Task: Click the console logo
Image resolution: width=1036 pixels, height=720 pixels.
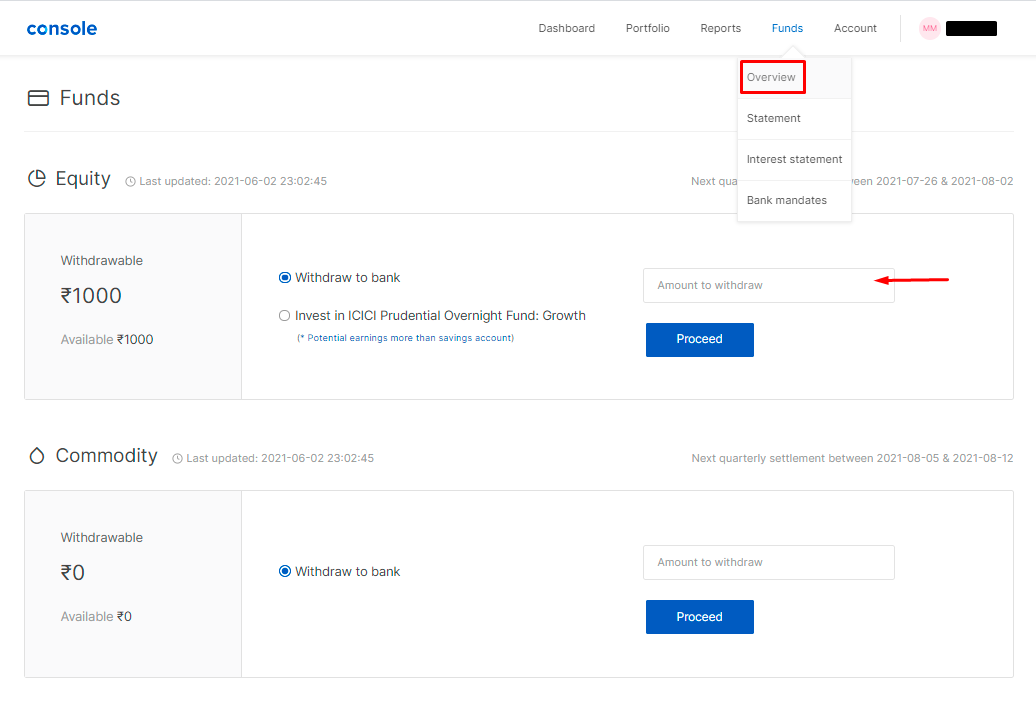Action: click(62, 28)
